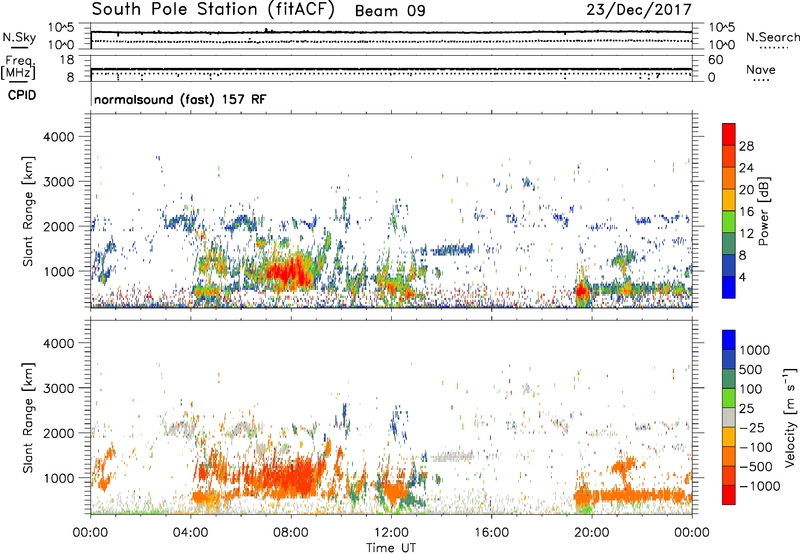Click the '16:00' time axis tick
Image resolution: width=800 pixels, height=554 pixels.
[x=491, y=533]
